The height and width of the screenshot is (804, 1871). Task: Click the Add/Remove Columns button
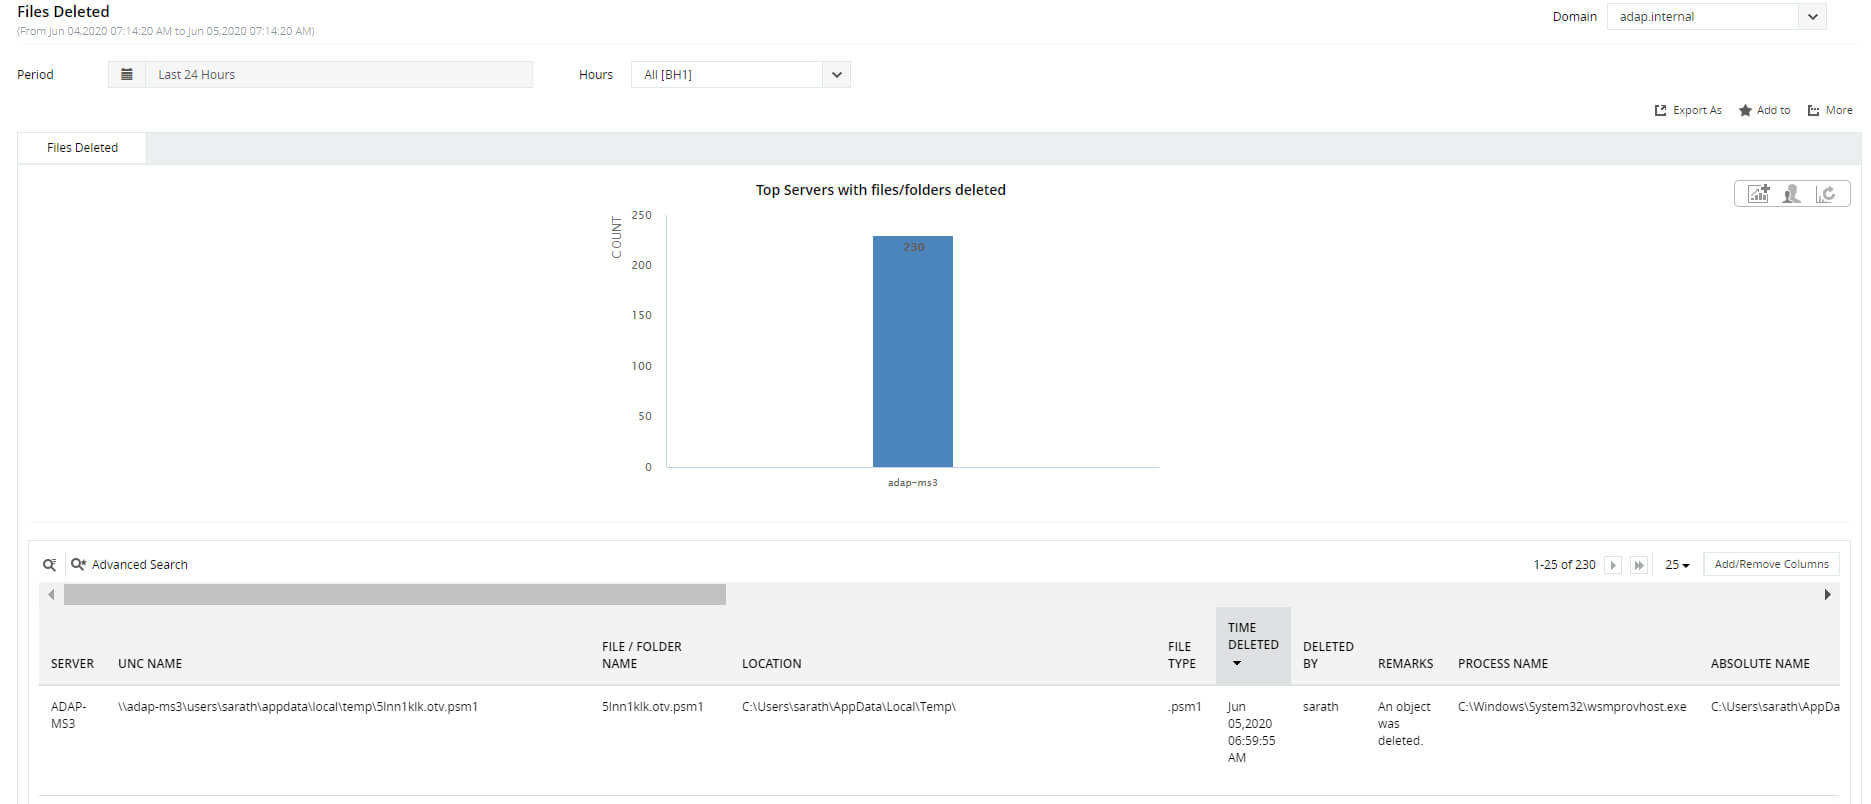(1771, 565)
